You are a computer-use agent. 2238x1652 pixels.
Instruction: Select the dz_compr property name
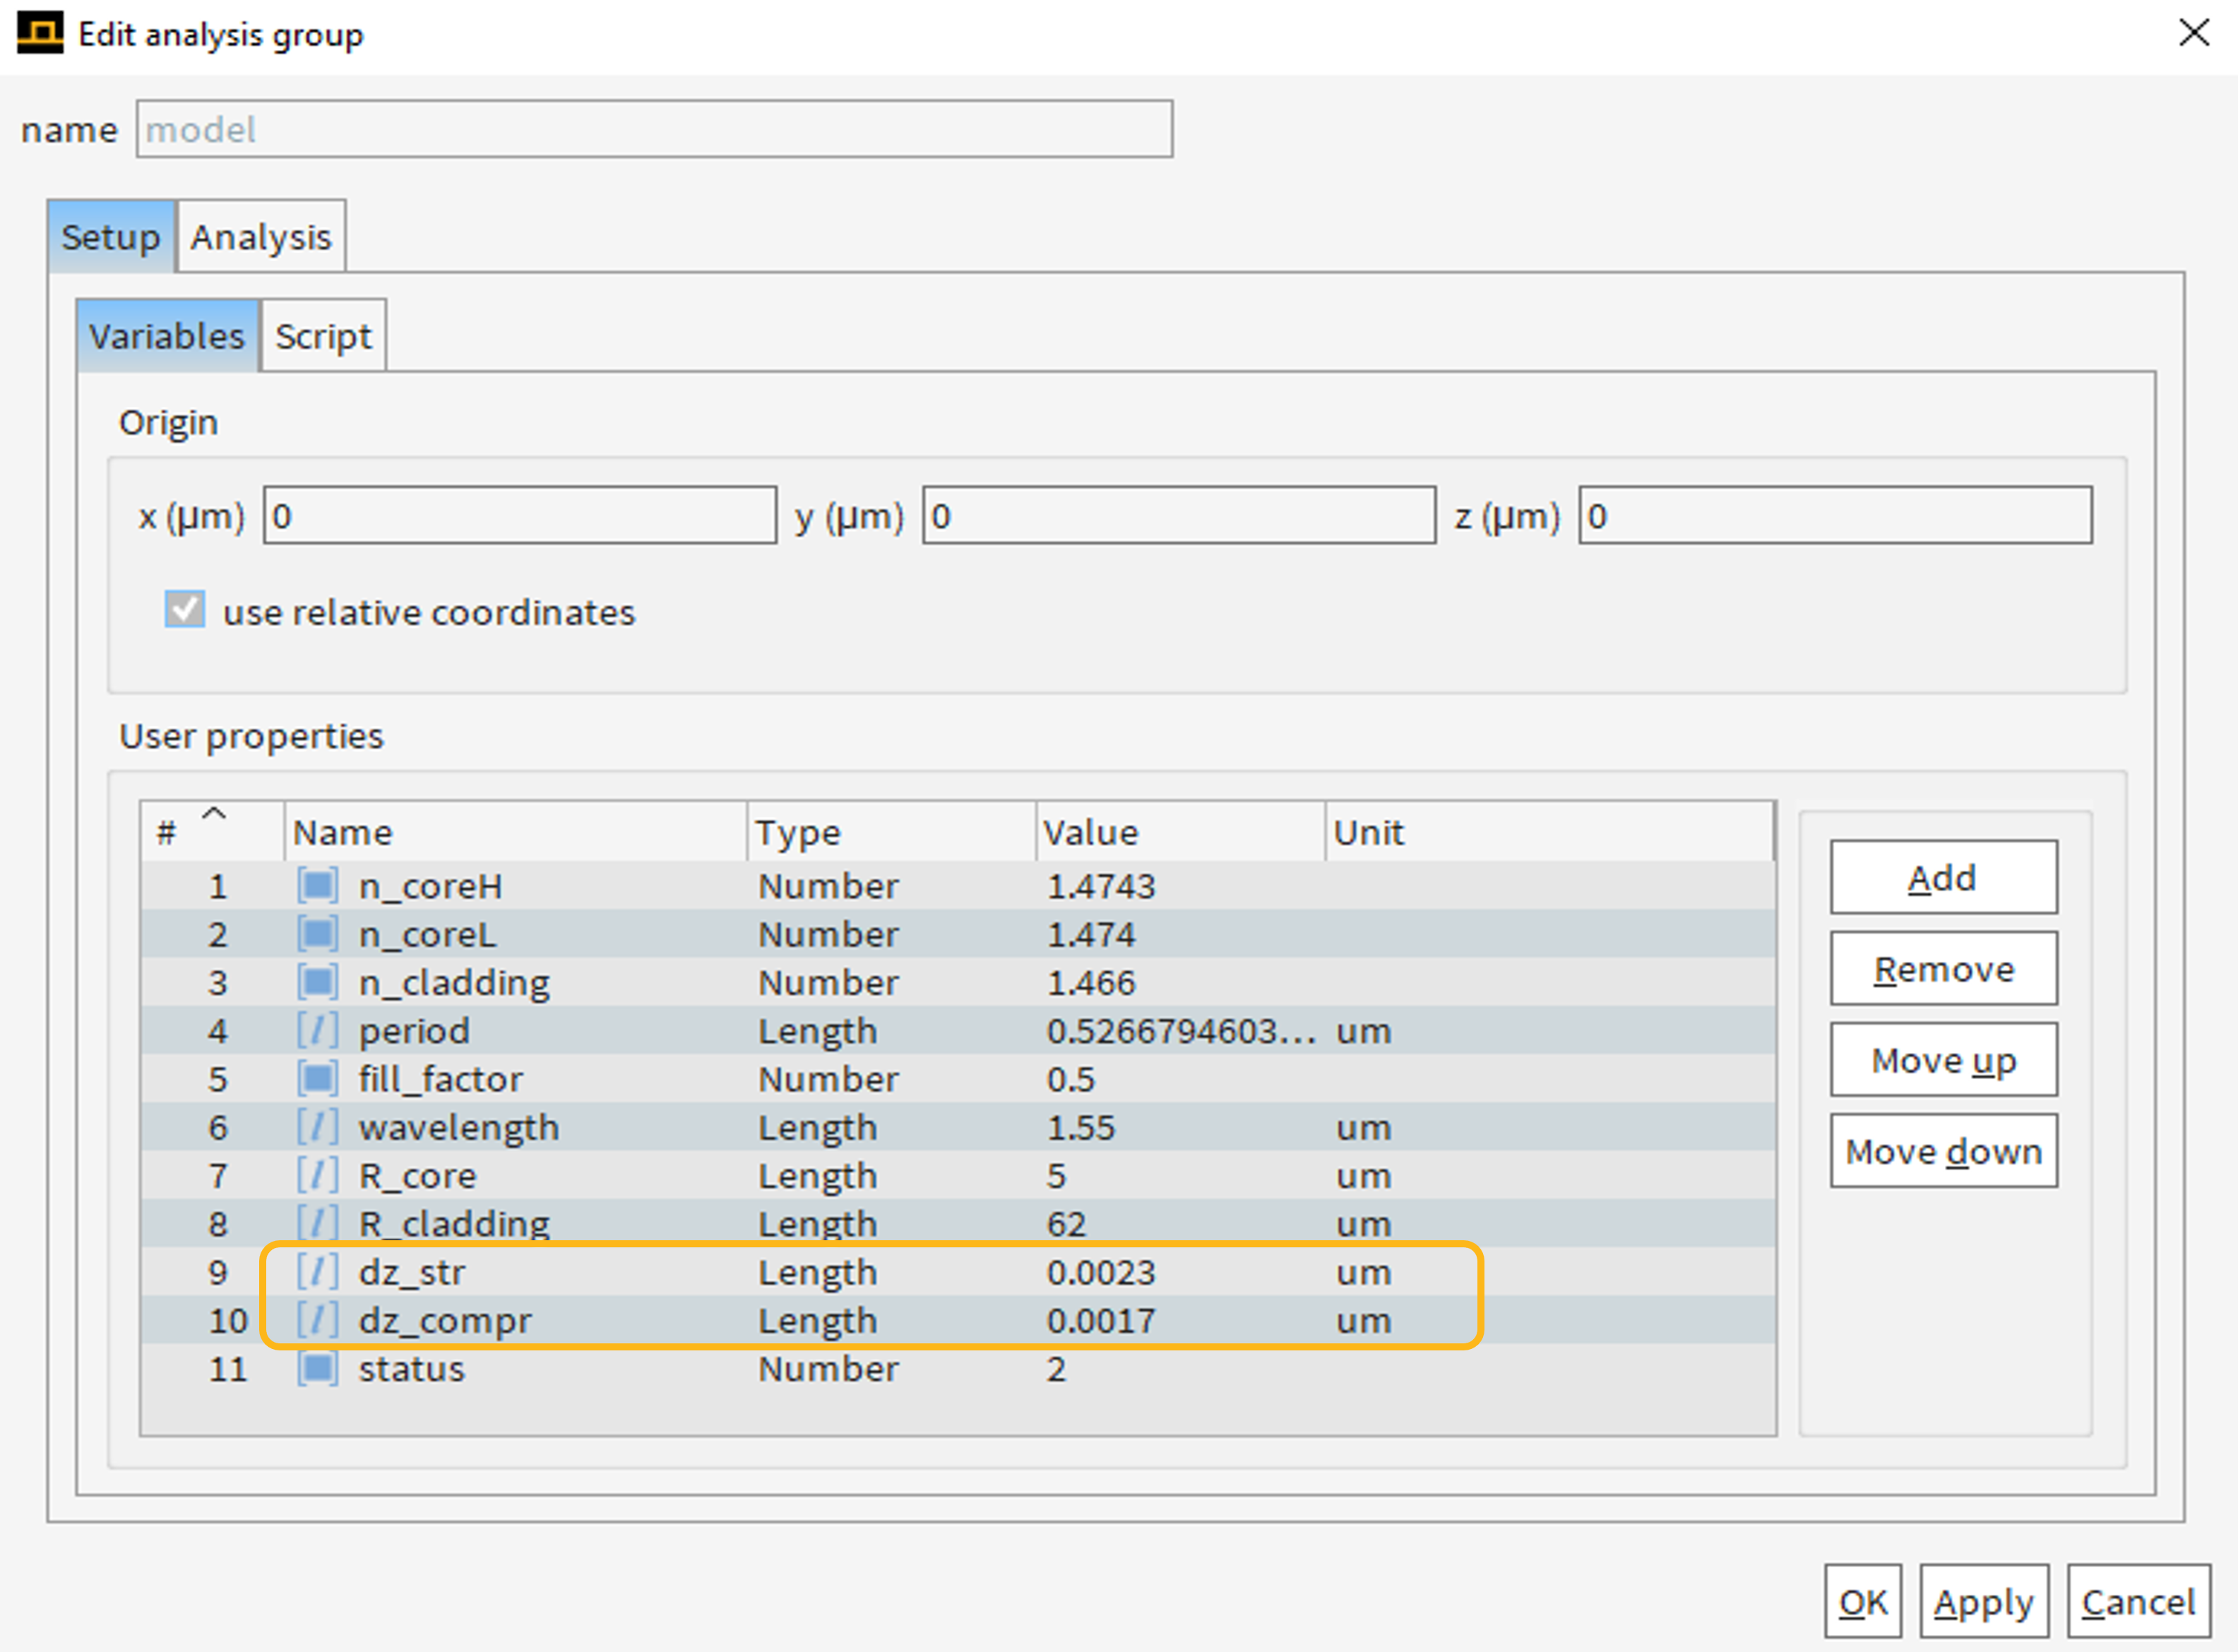445,1321
